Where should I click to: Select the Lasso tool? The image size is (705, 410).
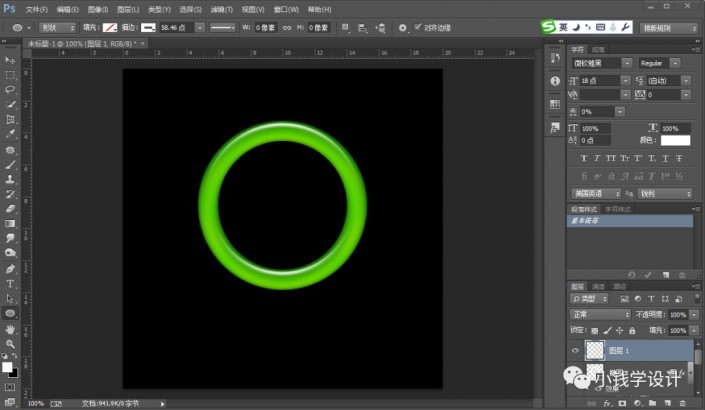click(10, 89)
